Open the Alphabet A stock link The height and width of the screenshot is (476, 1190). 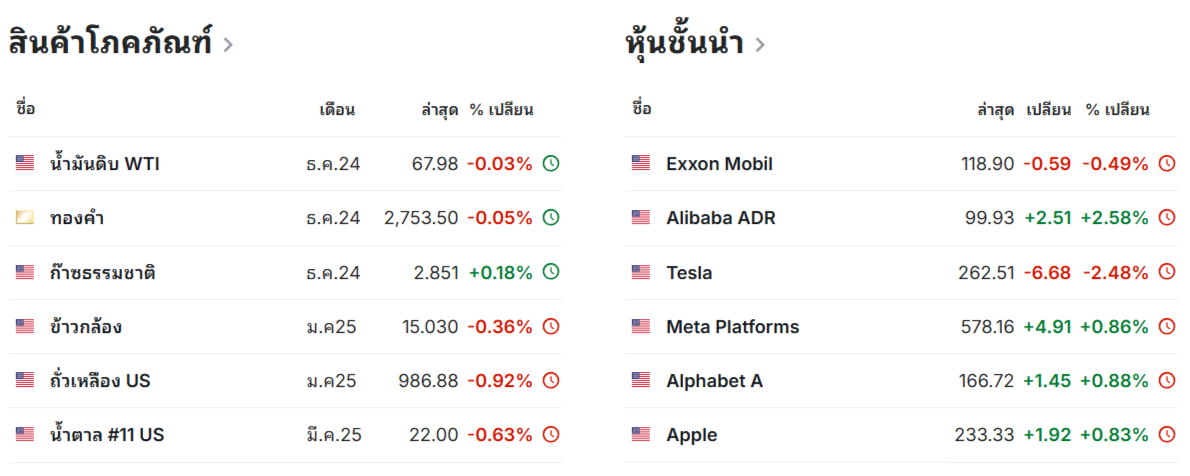(714, 380)
